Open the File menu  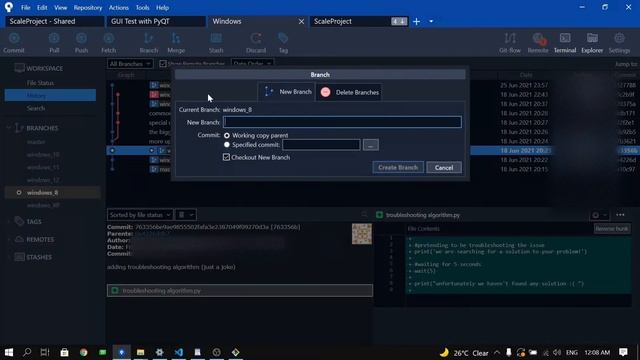click(25, 7)
